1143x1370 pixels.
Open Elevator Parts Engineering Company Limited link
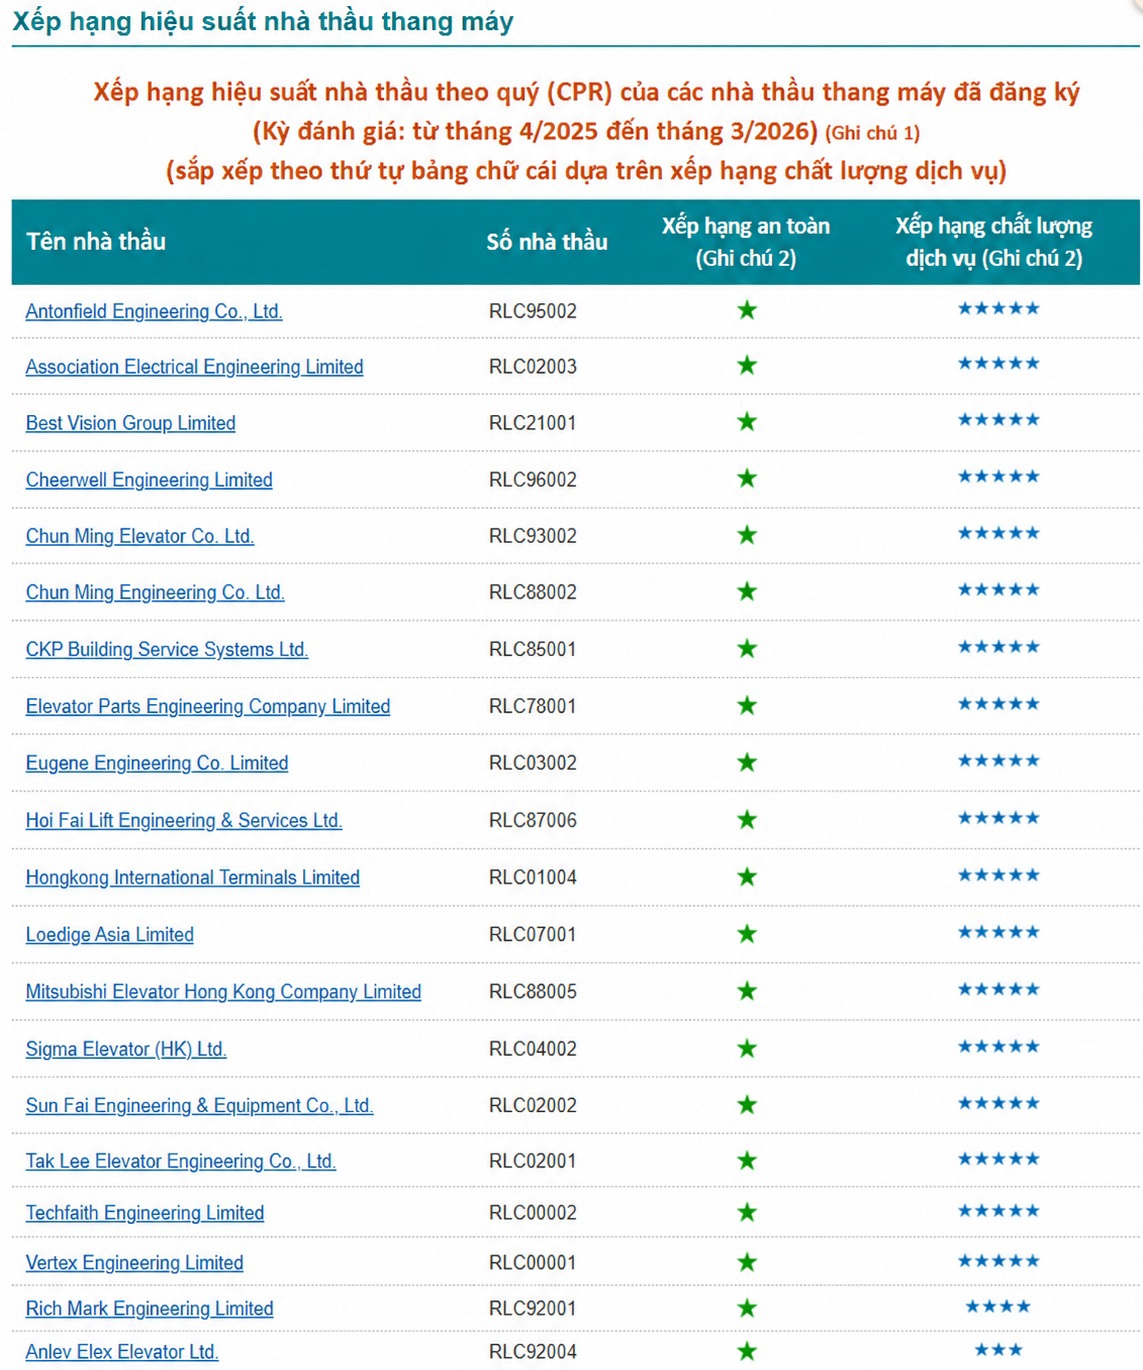tap(208, 706)
